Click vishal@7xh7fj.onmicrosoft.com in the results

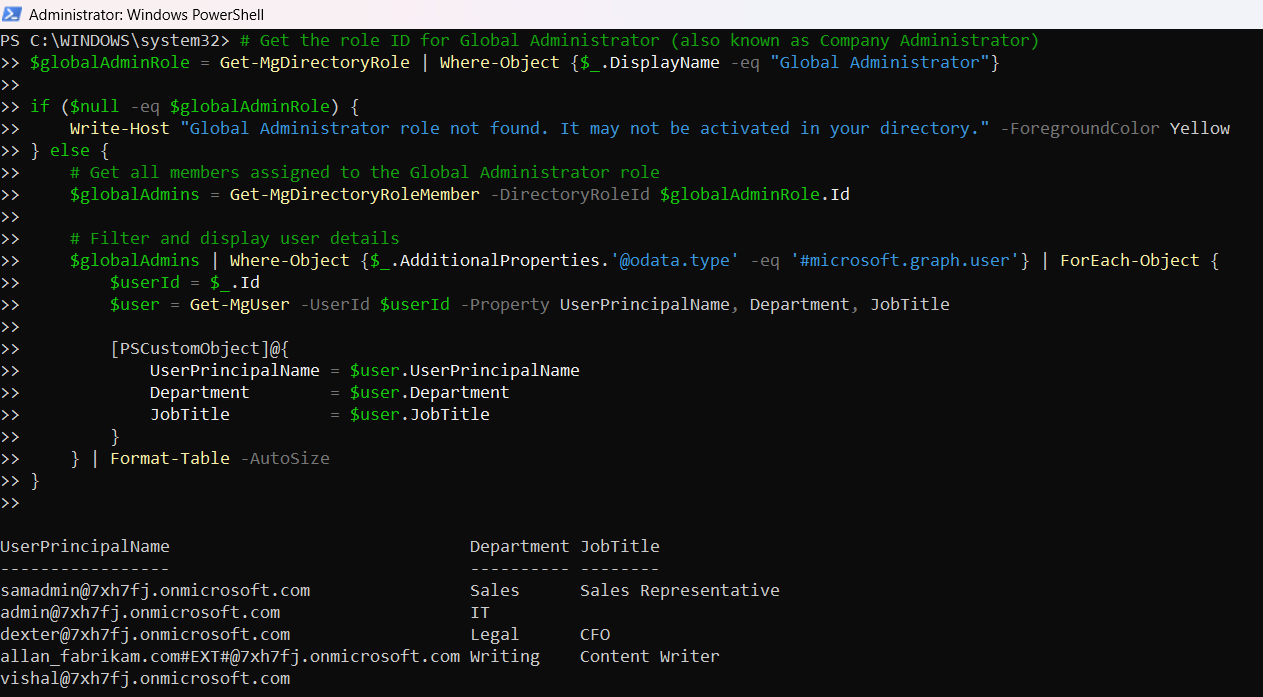[x=145, y=678]
